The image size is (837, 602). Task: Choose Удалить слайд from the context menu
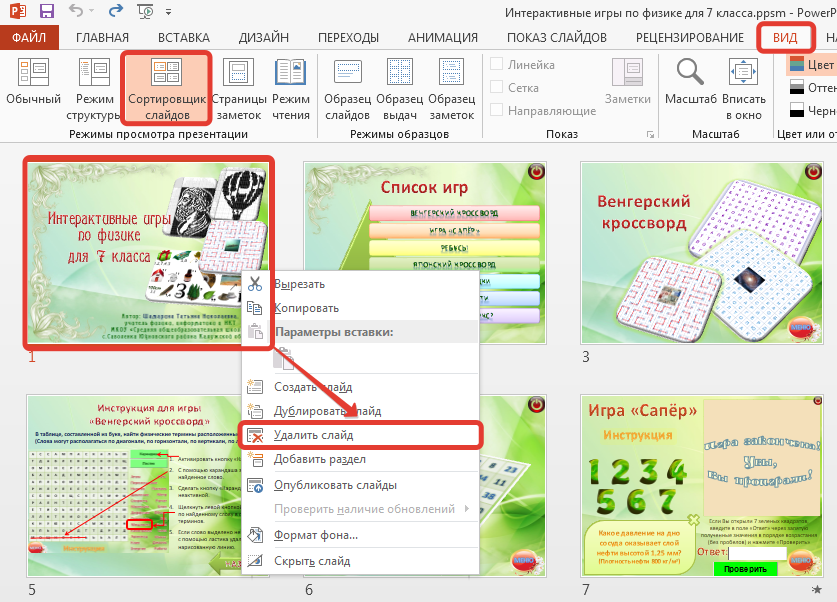tap(314, 435)
